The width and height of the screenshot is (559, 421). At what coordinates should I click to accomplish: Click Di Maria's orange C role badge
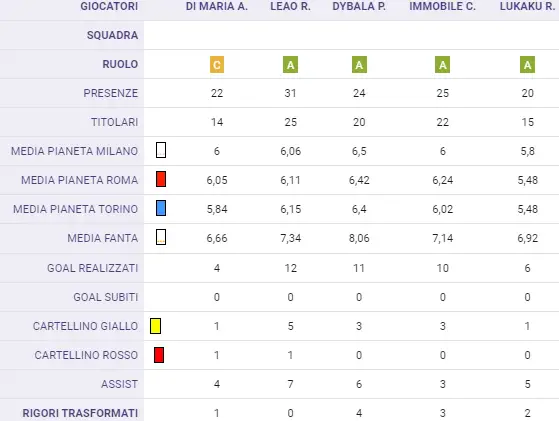click(x=217, y=65)
